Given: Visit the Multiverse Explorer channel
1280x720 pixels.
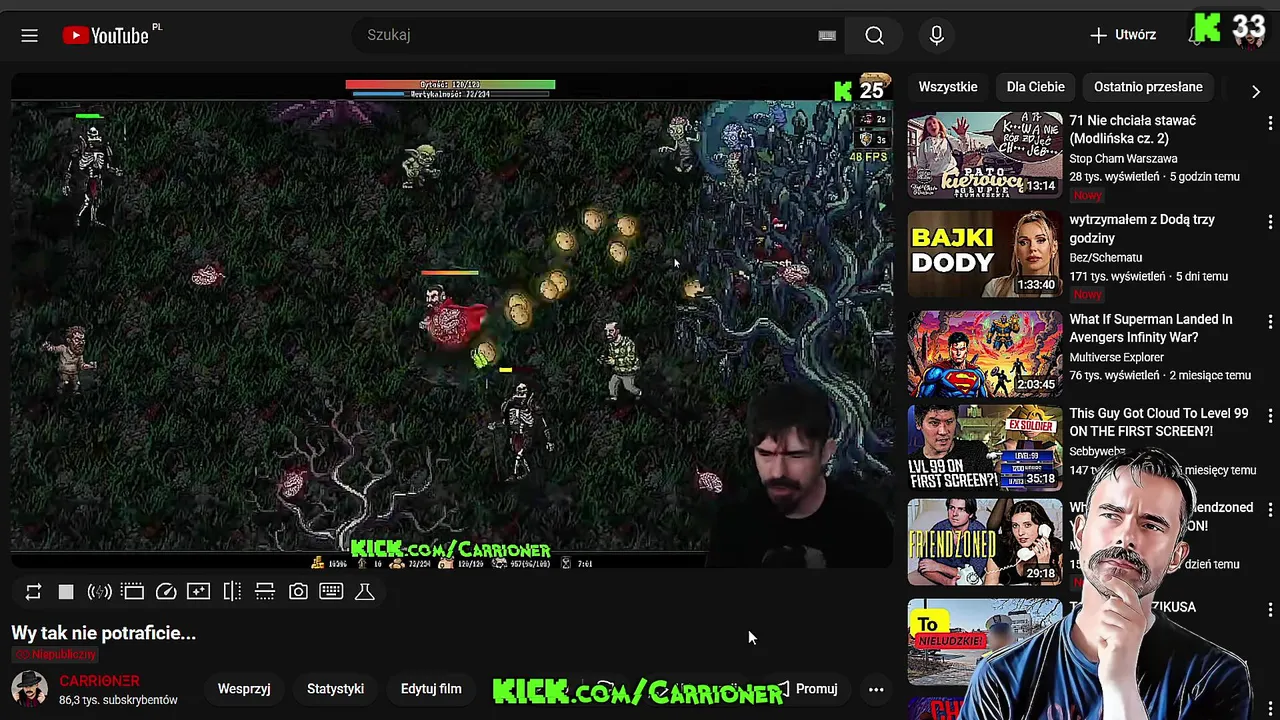Looking at the screenshot, I should pyautogui.click(x=1116, y=357).
